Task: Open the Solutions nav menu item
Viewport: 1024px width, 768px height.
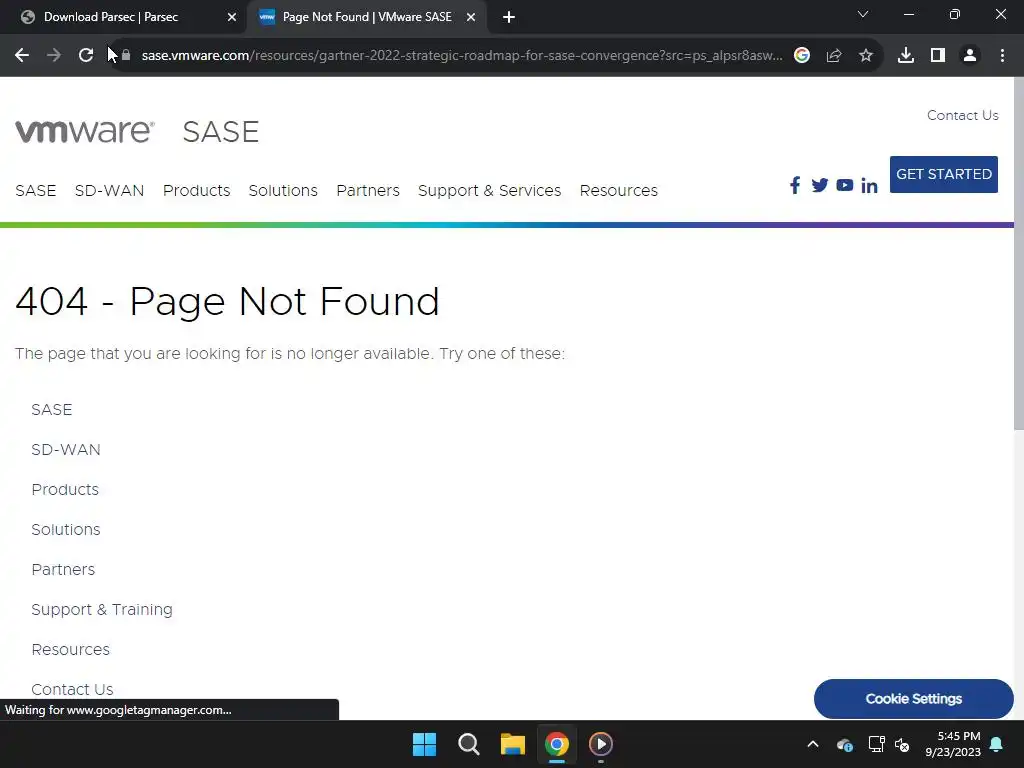Action: tap(283, 191)
